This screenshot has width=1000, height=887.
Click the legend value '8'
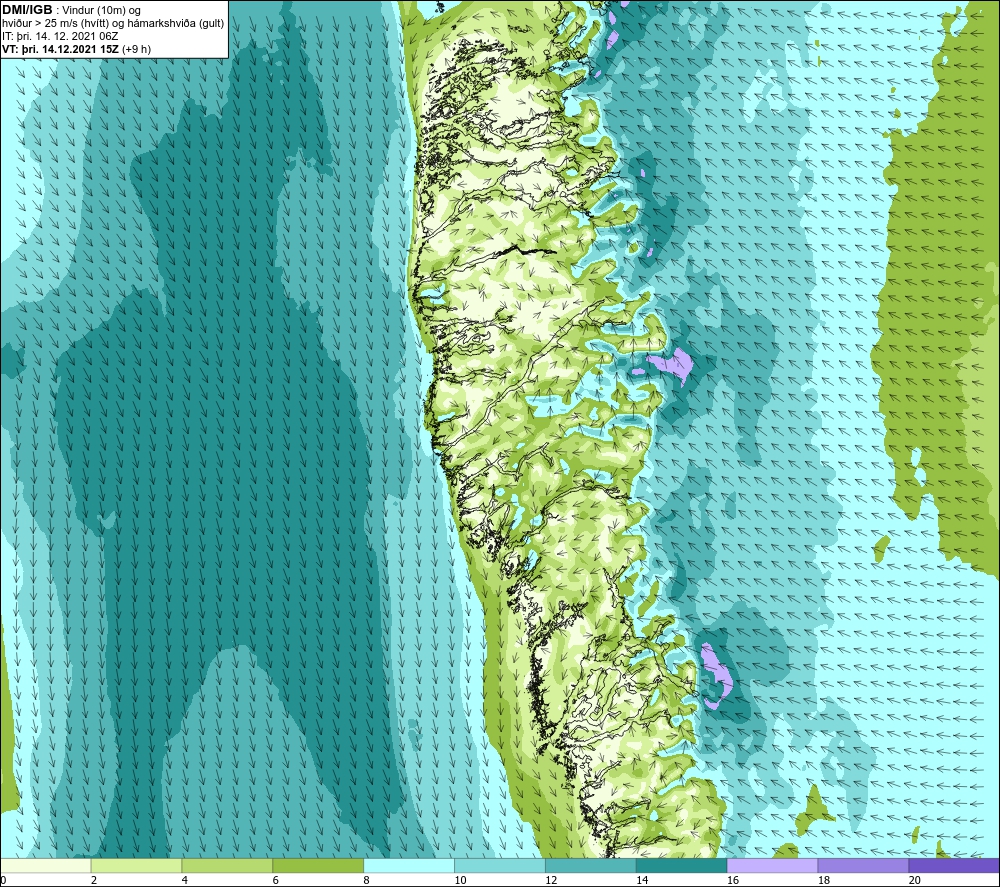(366, 880)
